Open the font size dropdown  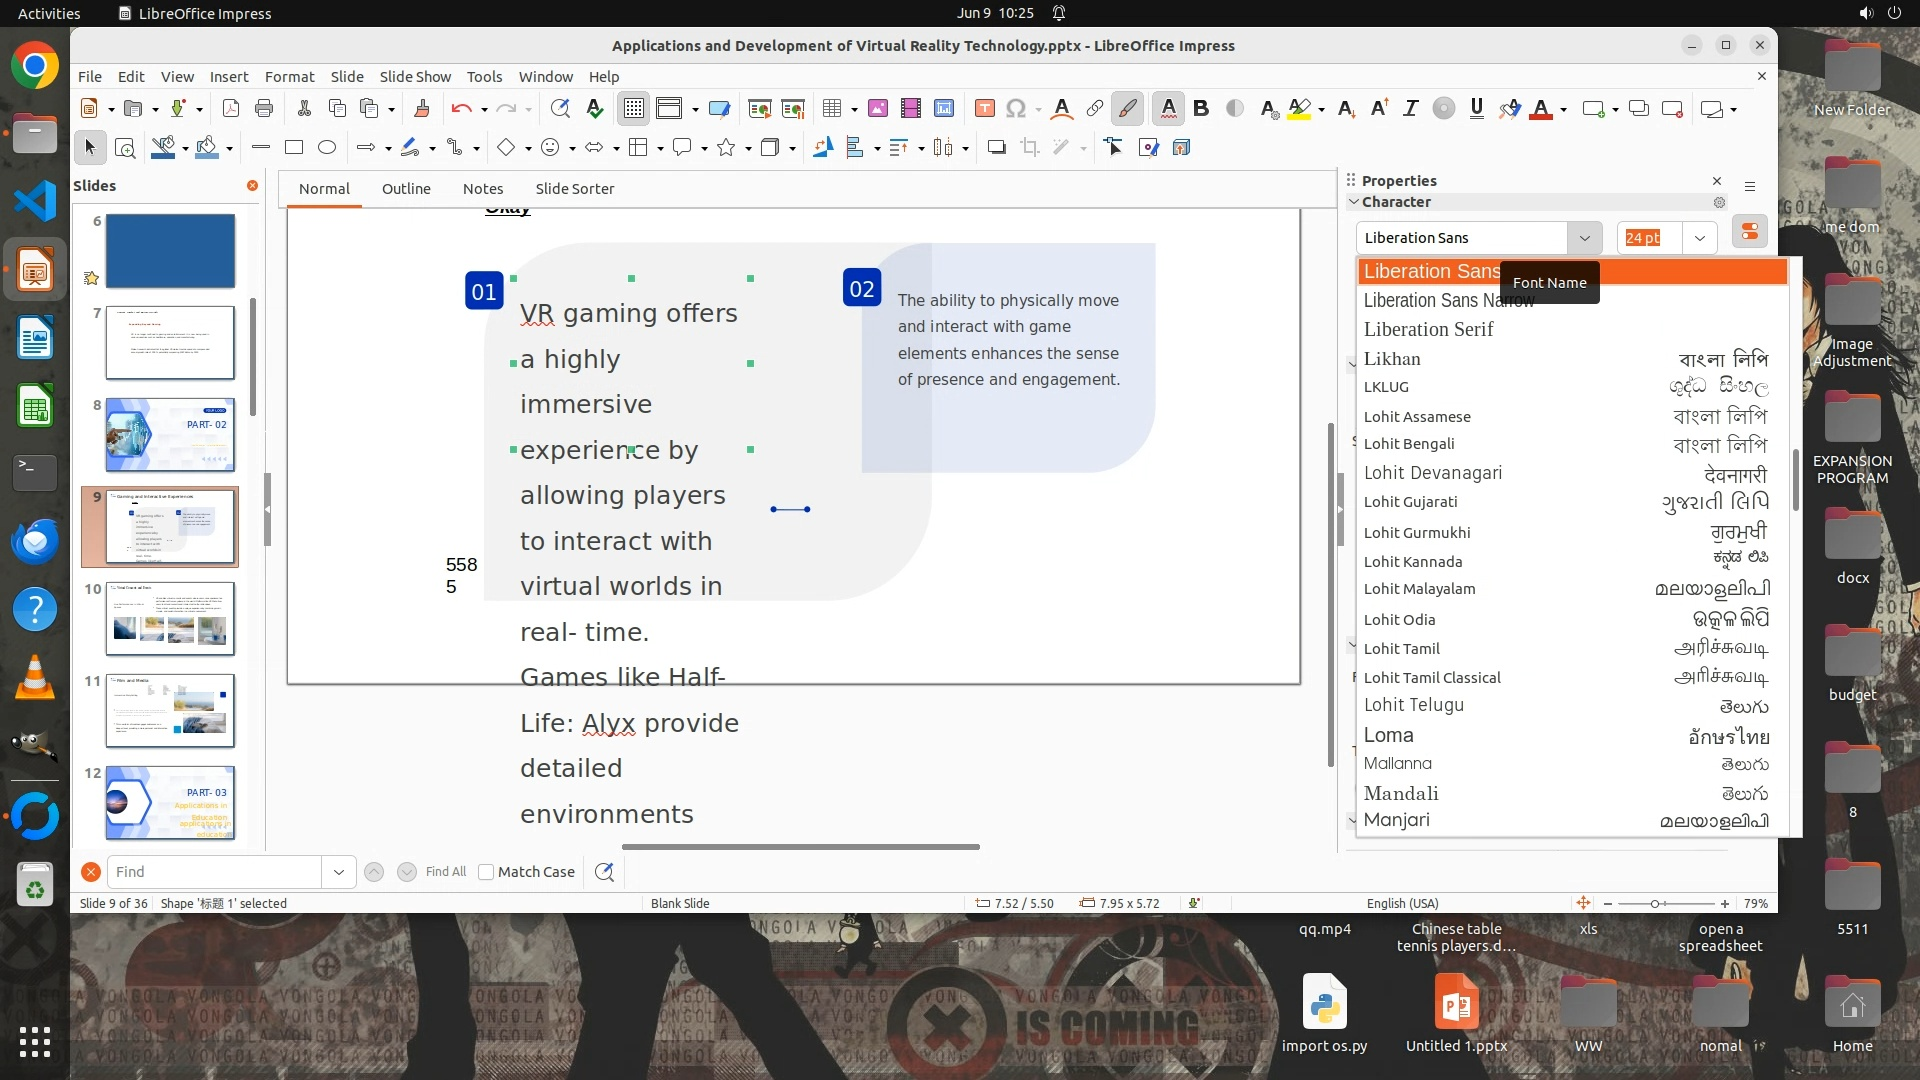(x=1699, y=238)
